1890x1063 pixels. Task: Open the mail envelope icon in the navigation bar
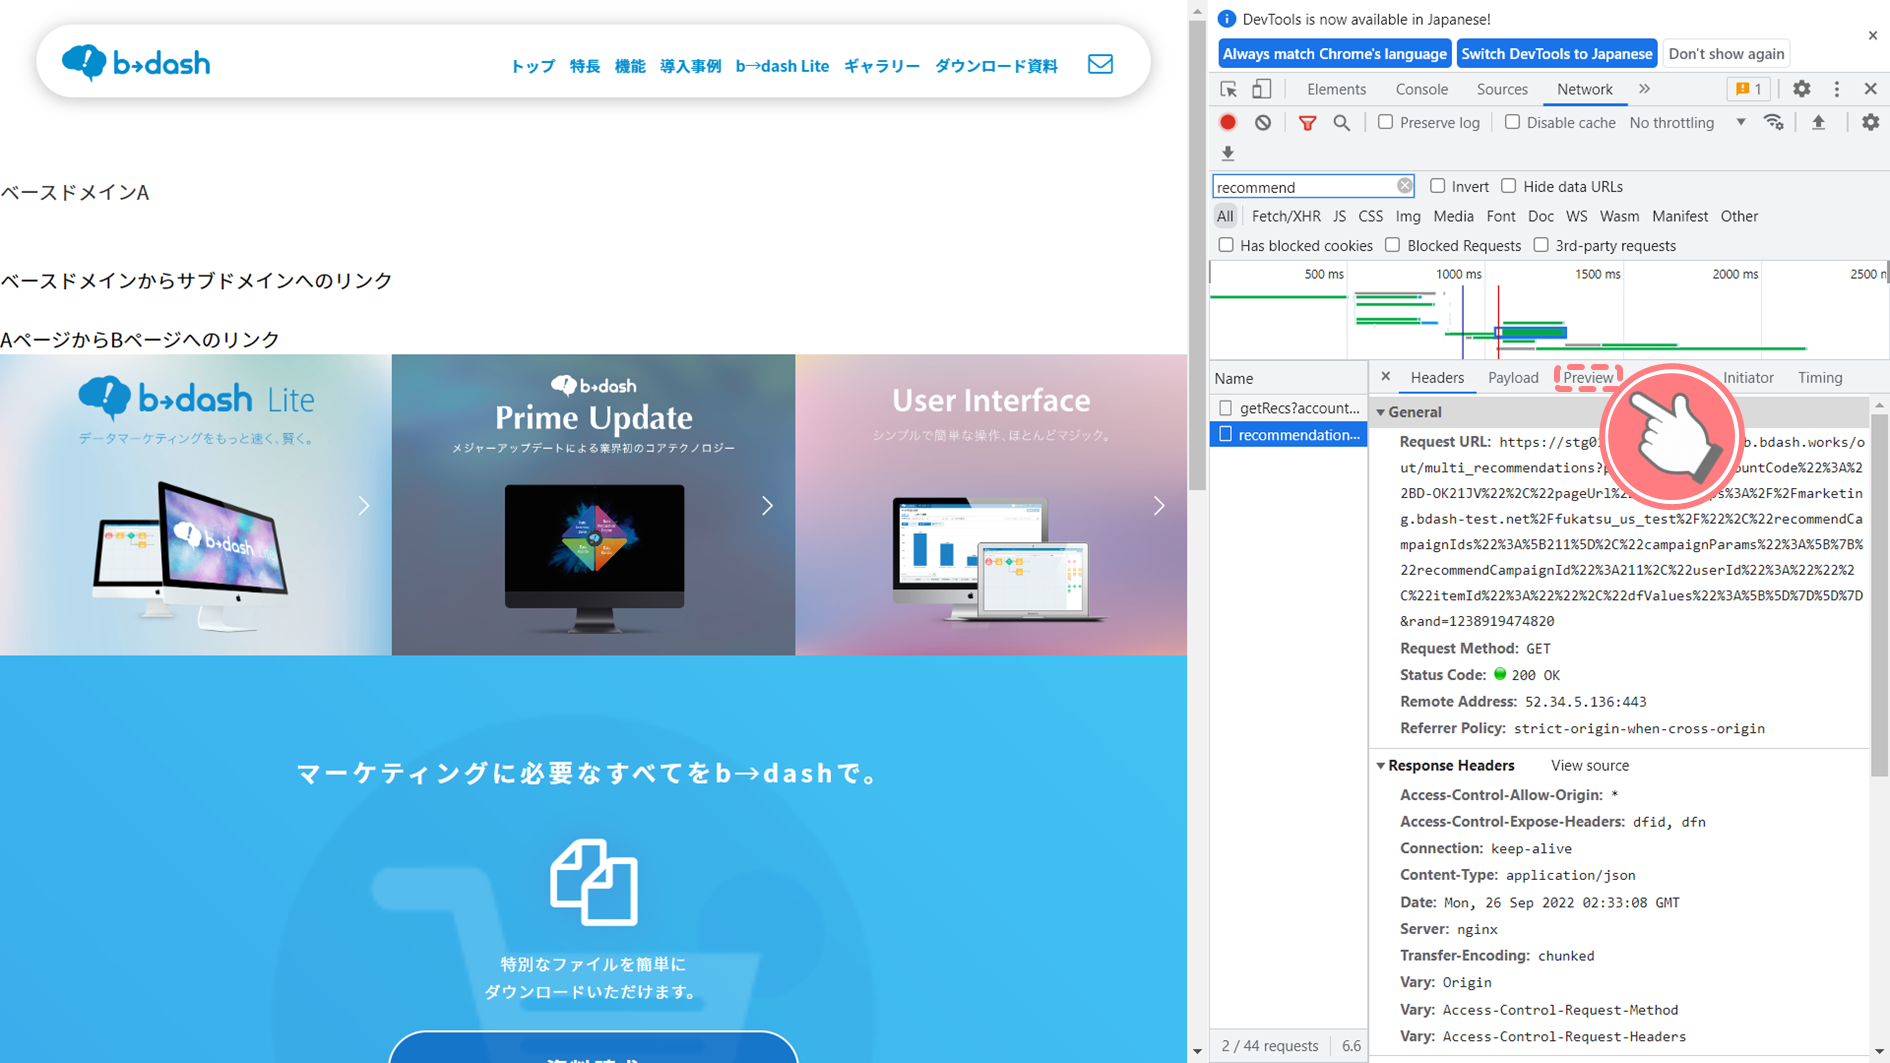point(1100,65)
